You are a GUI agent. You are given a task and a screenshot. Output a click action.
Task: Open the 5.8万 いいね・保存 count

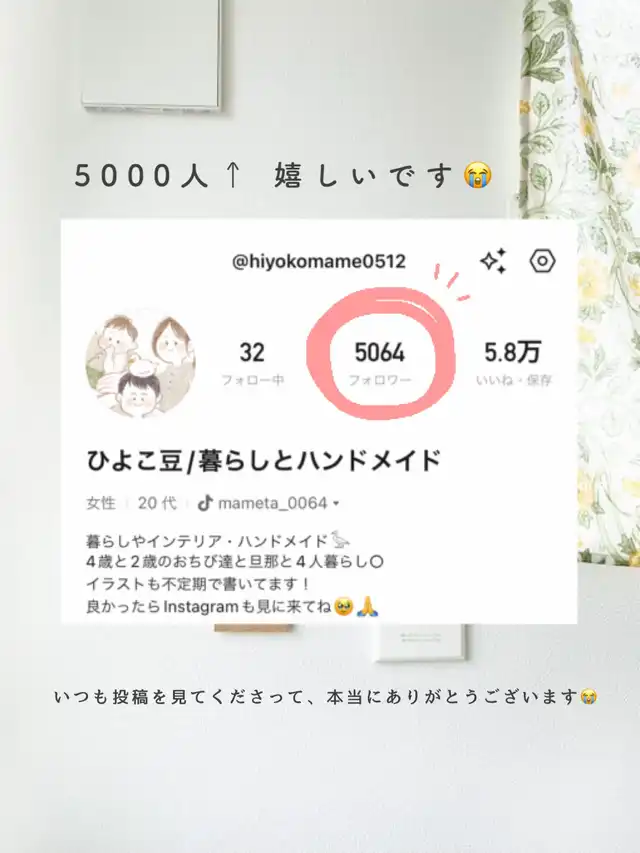coord(513,363)
